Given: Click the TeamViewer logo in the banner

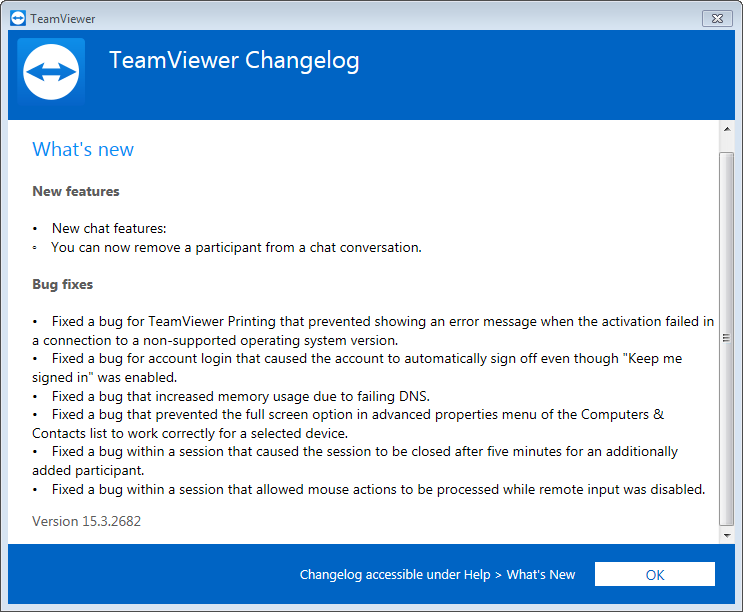Looking at the screenshot, I should click(51, 72).
